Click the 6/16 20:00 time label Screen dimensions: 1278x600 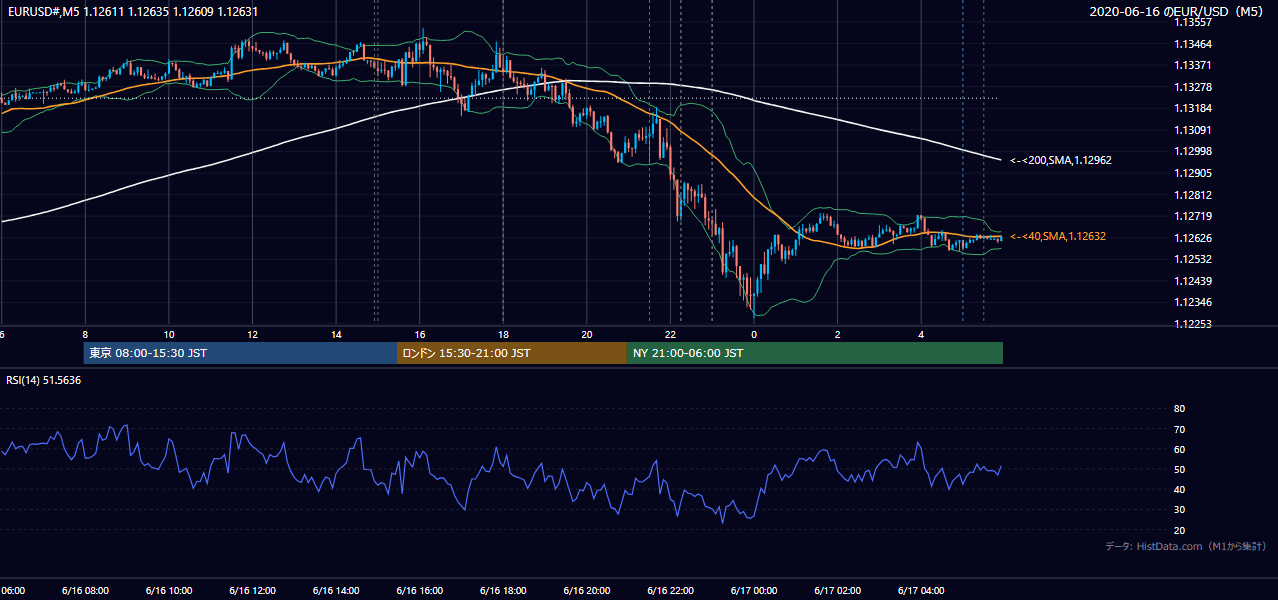point(586,590)
